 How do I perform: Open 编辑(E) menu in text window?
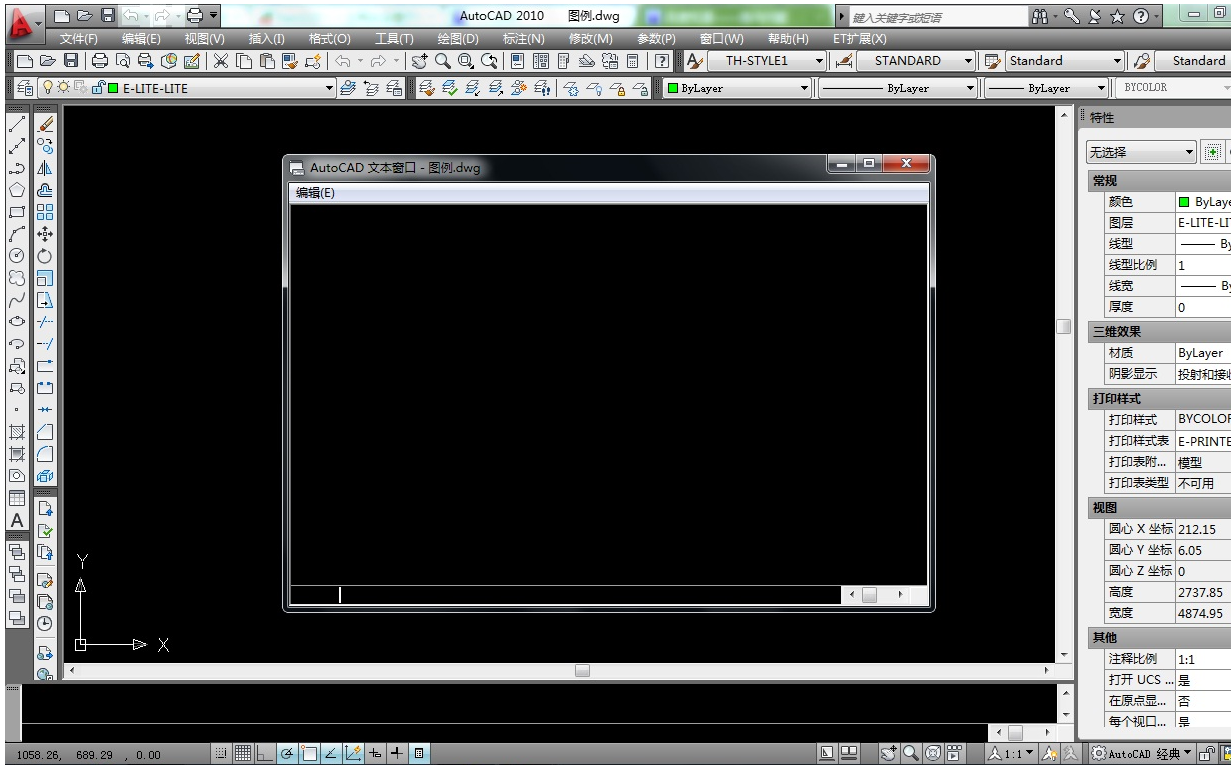click(x=315, y=193)
